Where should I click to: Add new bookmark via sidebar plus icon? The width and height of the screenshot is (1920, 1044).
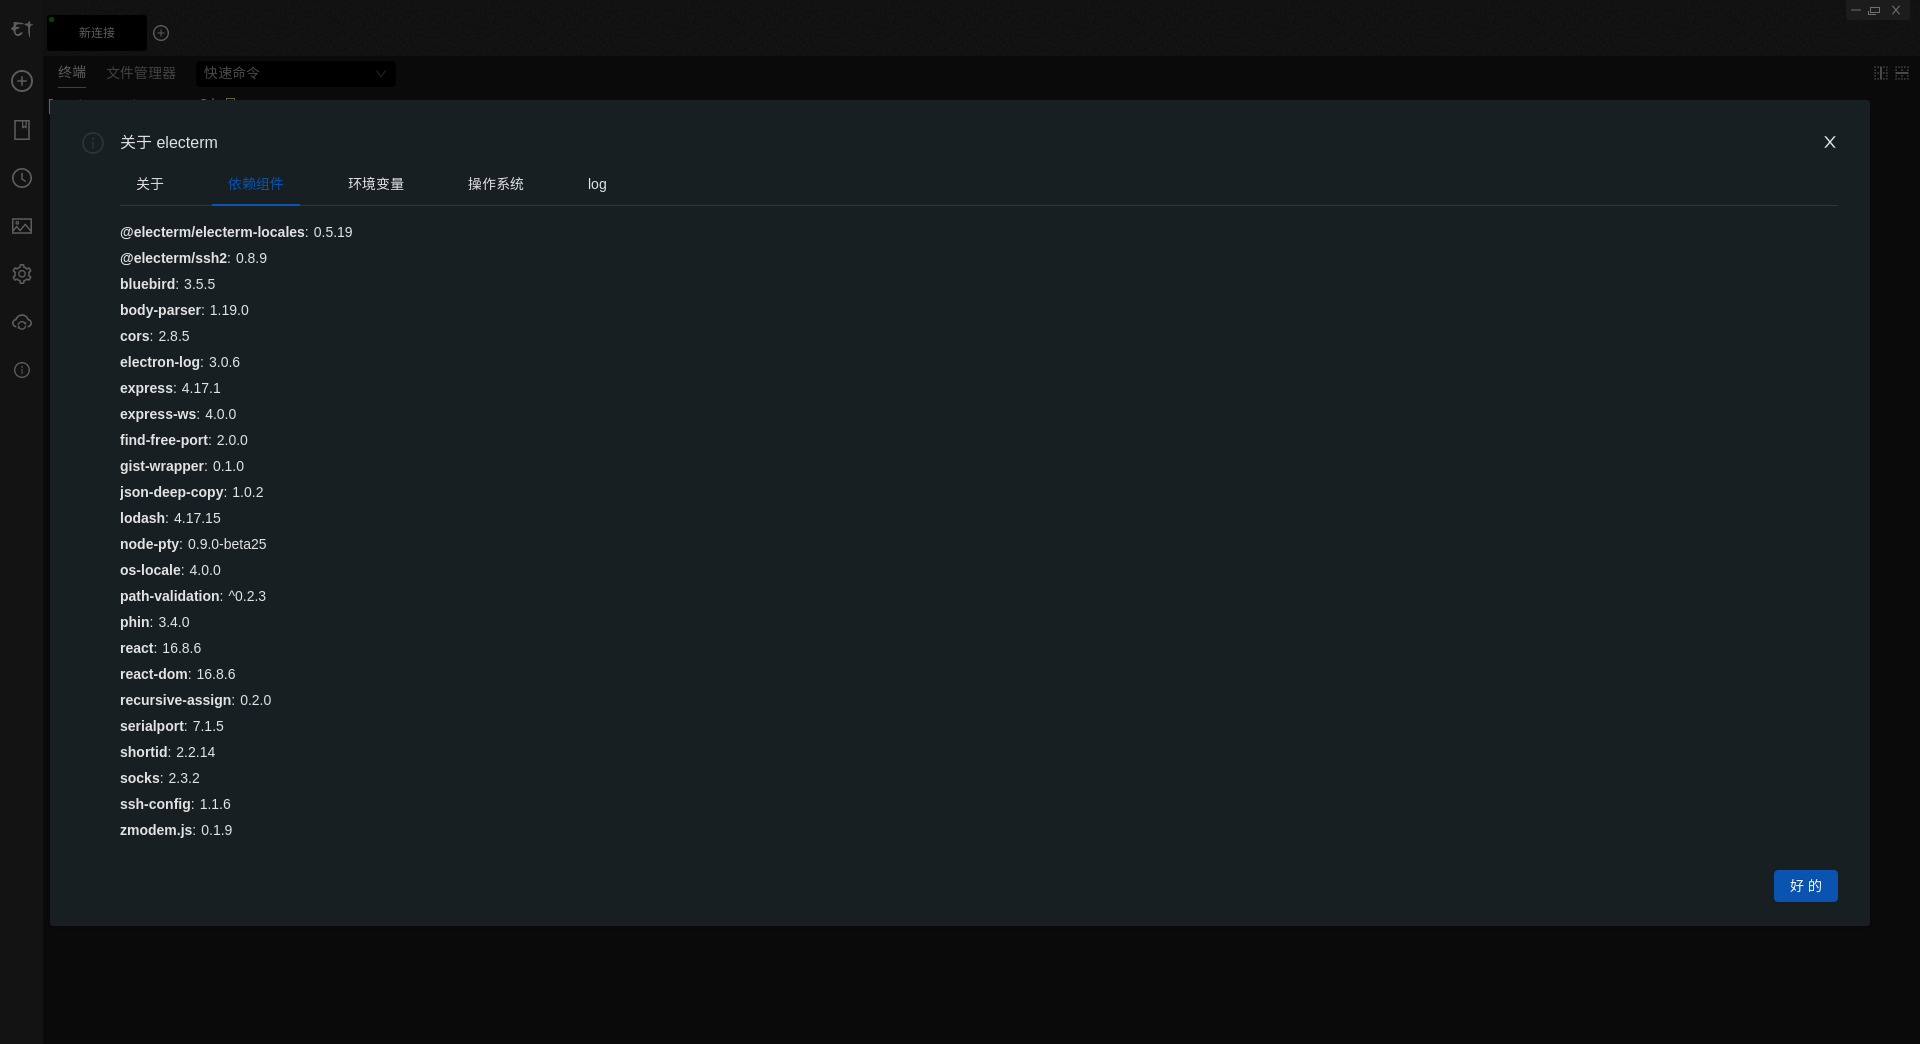(22, 81)
